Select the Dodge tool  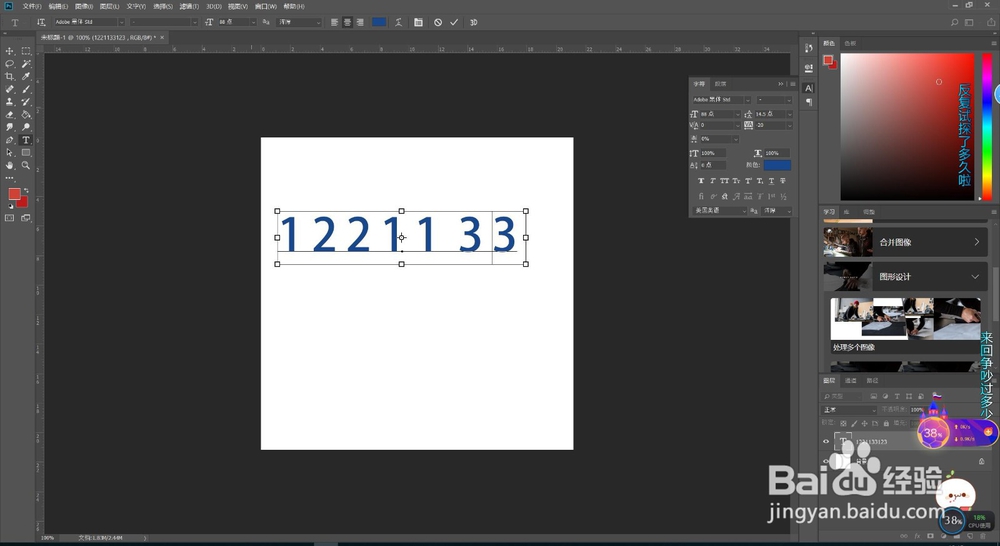coord(26,128)
